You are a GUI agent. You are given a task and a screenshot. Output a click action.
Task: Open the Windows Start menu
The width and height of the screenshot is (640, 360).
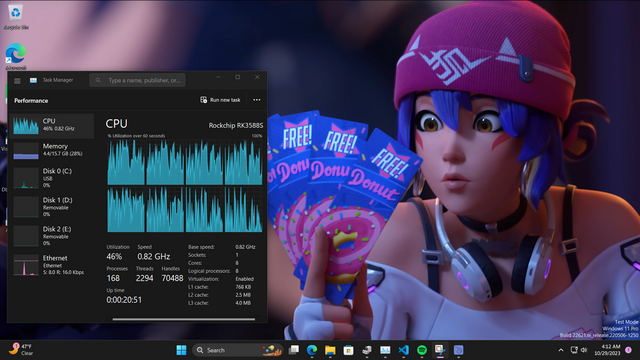pyautogui.click(x=181, y=350)
